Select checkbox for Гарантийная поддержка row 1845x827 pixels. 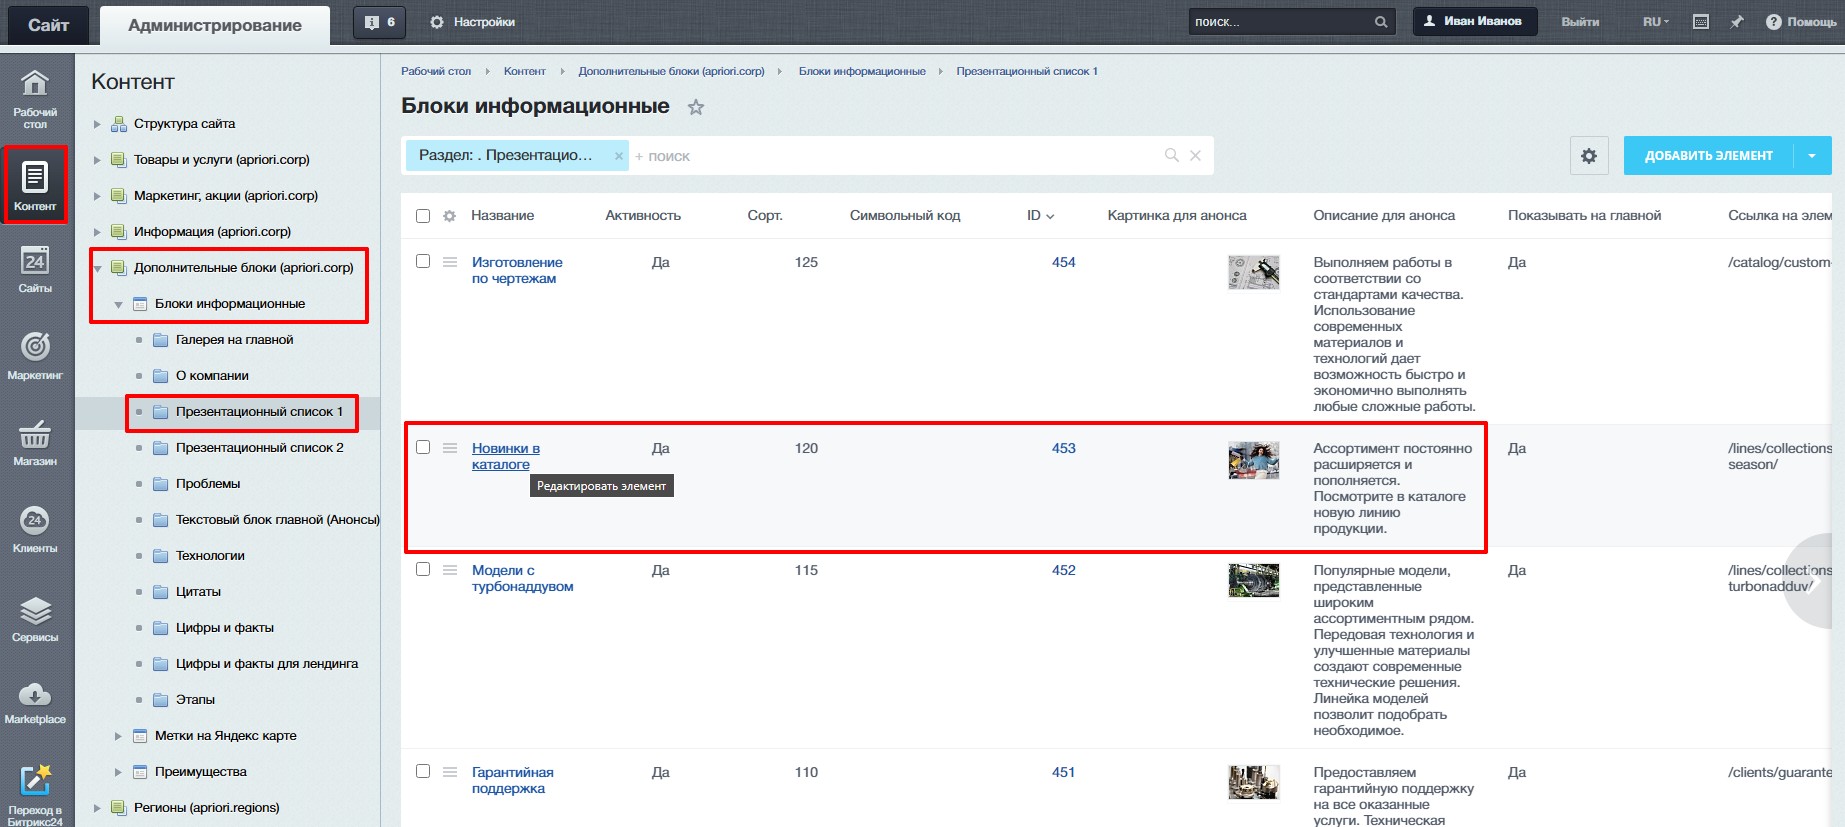423,771
